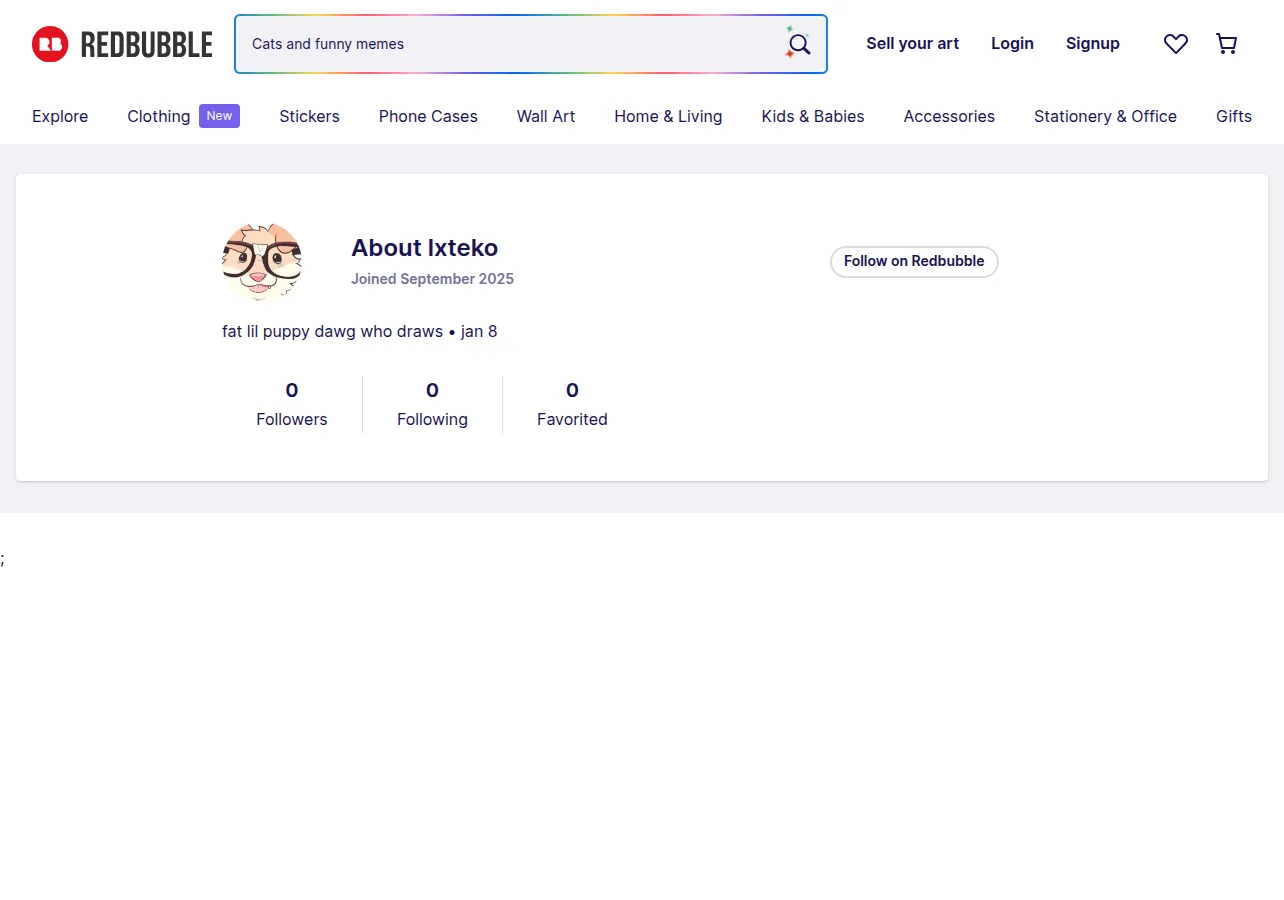1284x900 pixels.
Task: Click the REDBUBBLE wordmark
Action: pyautogui.click(x=147, y=45)
